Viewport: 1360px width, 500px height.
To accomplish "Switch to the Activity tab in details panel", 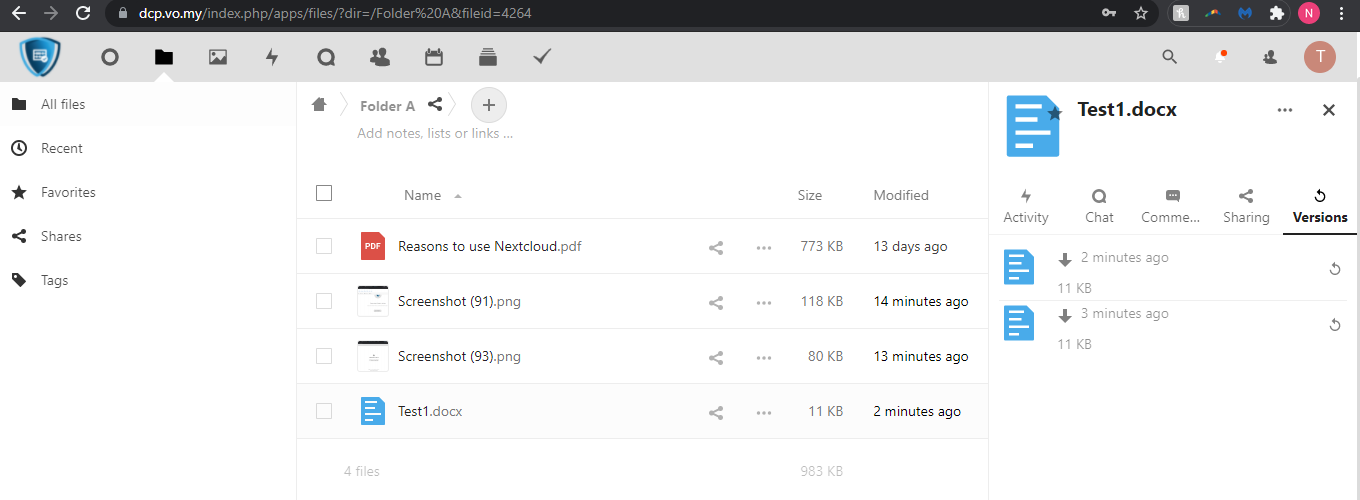I will point(1026,207).
